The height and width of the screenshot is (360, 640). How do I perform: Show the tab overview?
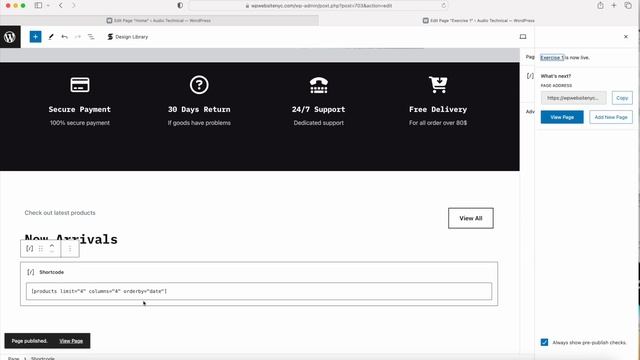(x=628, y=5)
